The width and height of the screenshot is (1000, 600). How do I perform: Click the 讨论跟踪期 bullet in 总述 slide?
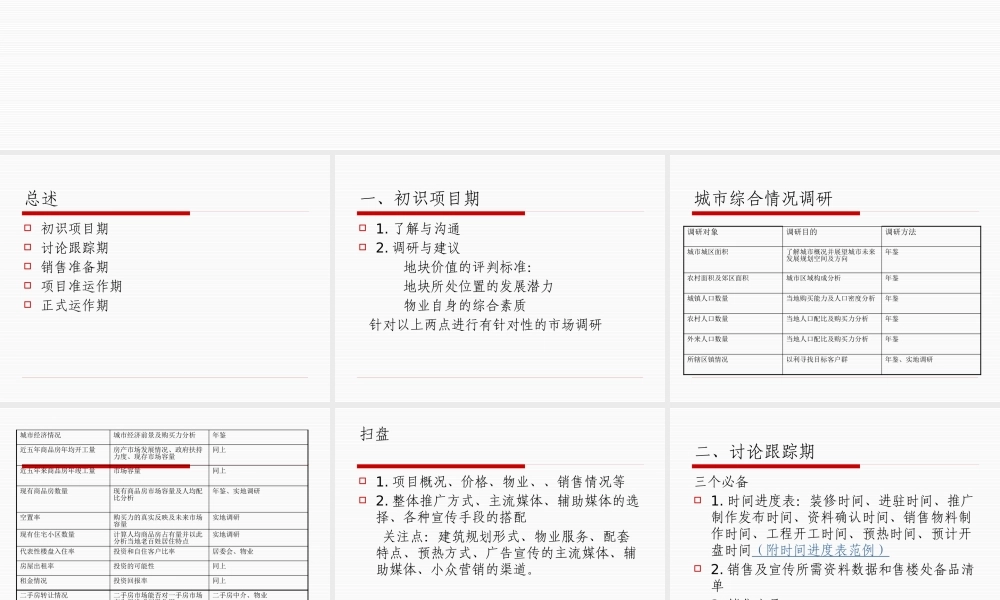[x=75, y=247]
